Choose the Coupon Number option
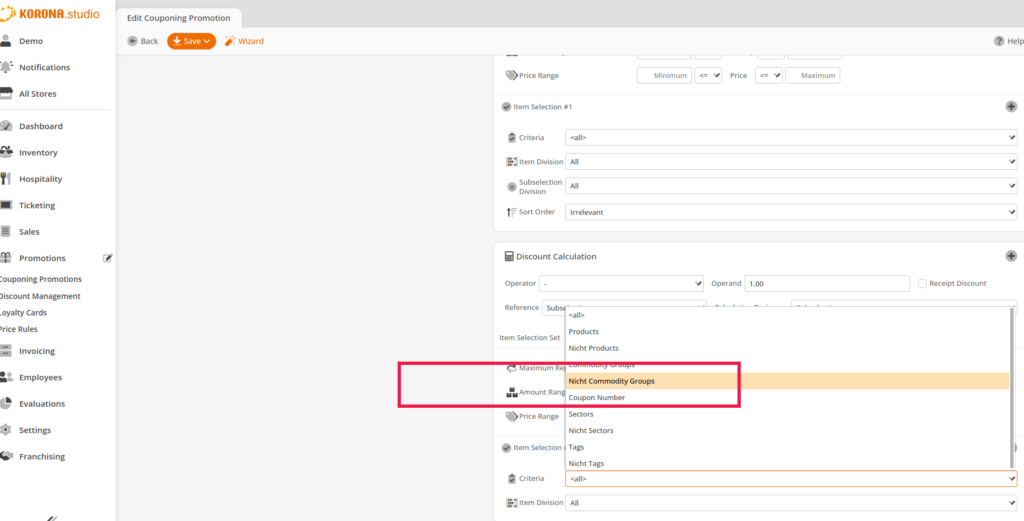1024x521 pixels. pyautogui.click(x=787, y=398)
